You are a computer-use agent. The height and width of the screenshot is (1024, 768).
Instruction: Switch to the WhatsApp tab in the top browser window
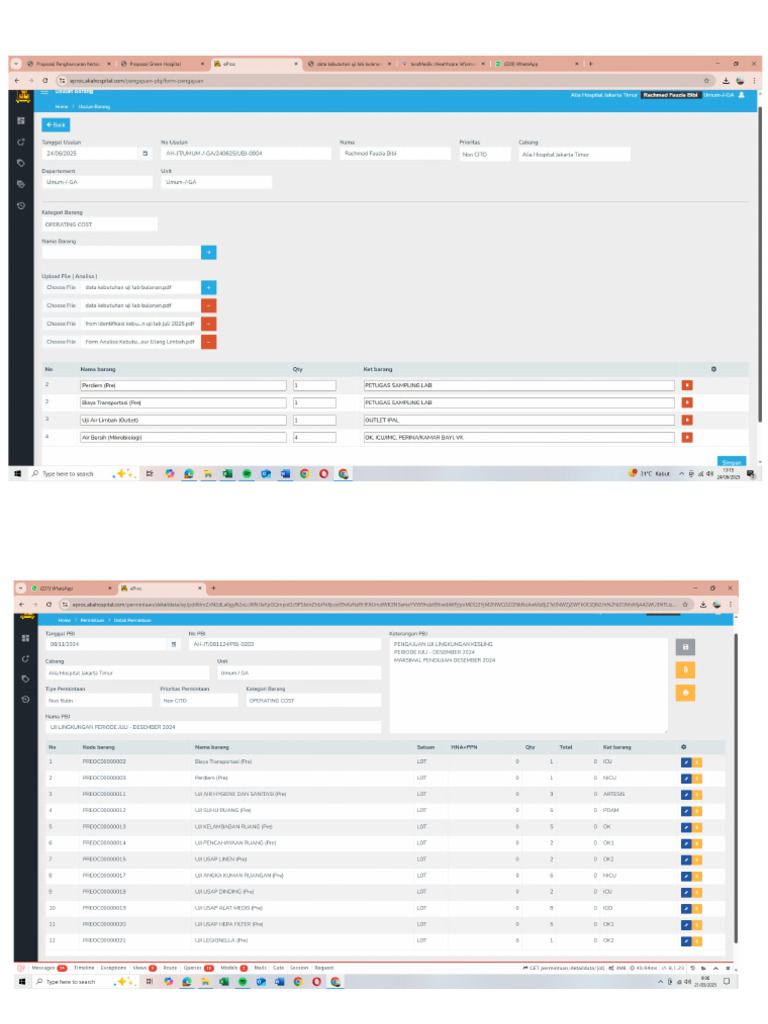tap(536, 64)
